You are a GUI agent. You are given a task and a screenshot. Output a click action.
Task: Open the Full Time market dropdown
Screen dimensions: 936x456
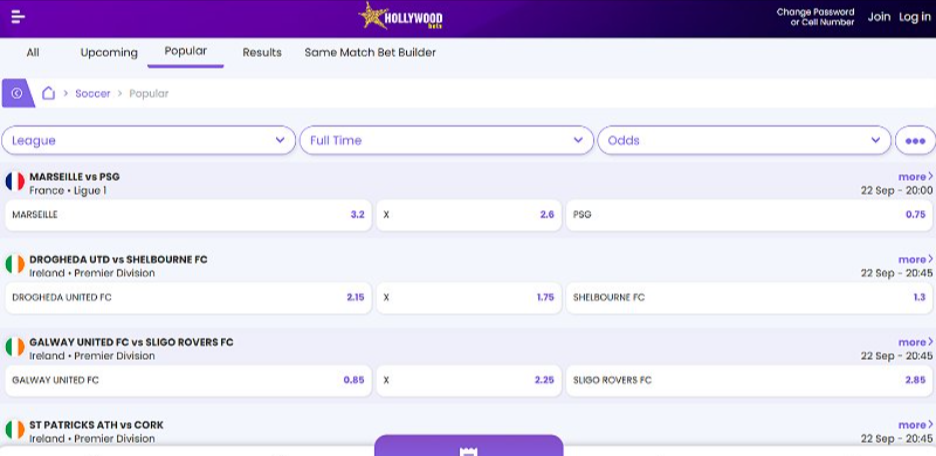446,141
